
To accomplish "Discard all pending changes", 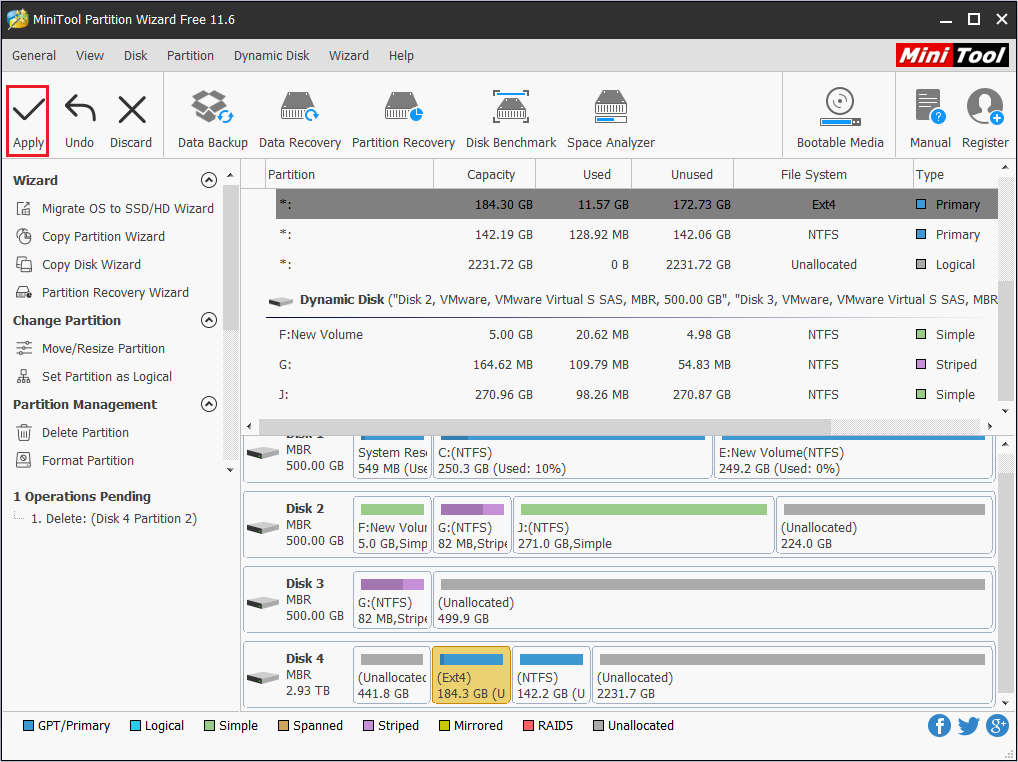I will (131, 121).
